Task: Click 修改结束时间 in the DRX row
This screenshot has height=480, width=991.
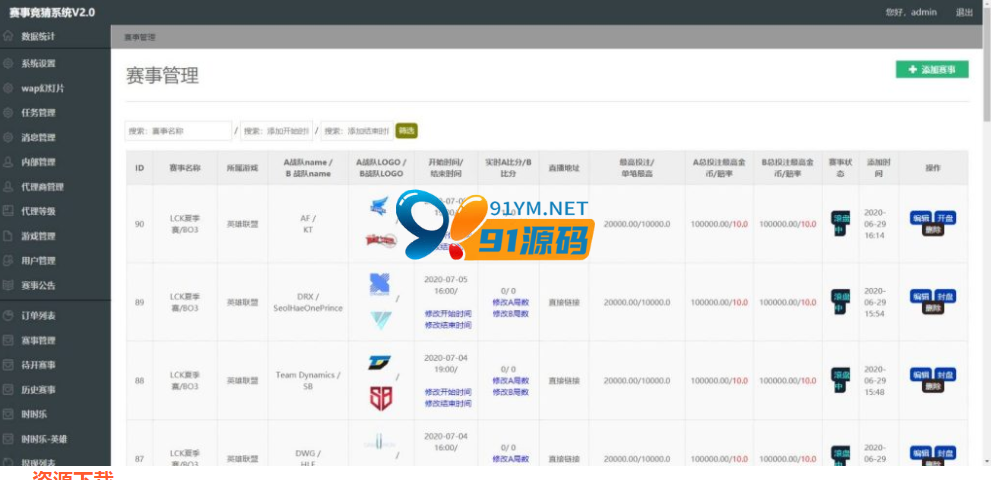Action: 447,325
